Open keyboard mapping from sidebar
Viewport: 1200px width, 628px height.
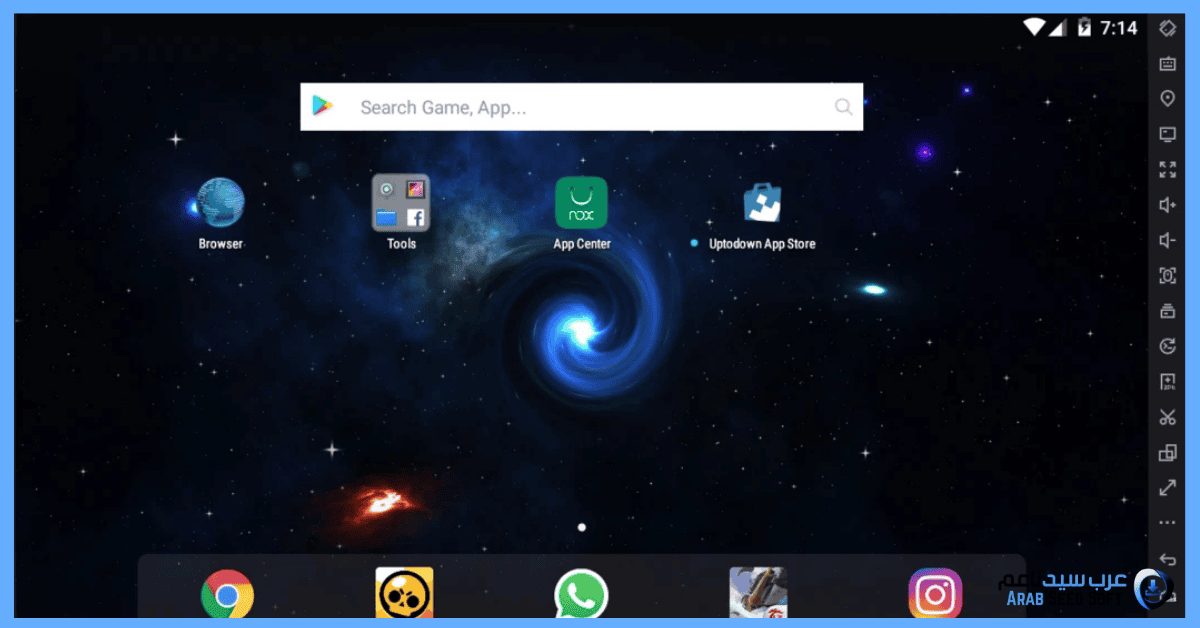click(1167, 64)
